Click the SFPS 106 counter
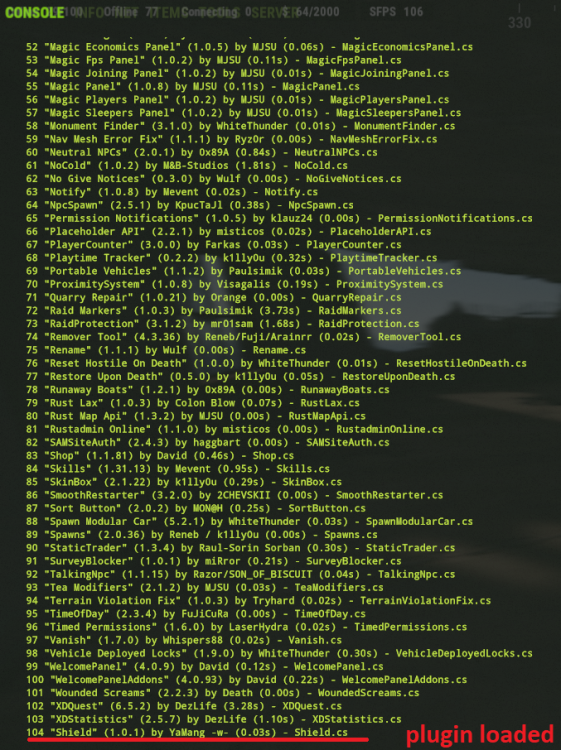 tap(396, 11)
